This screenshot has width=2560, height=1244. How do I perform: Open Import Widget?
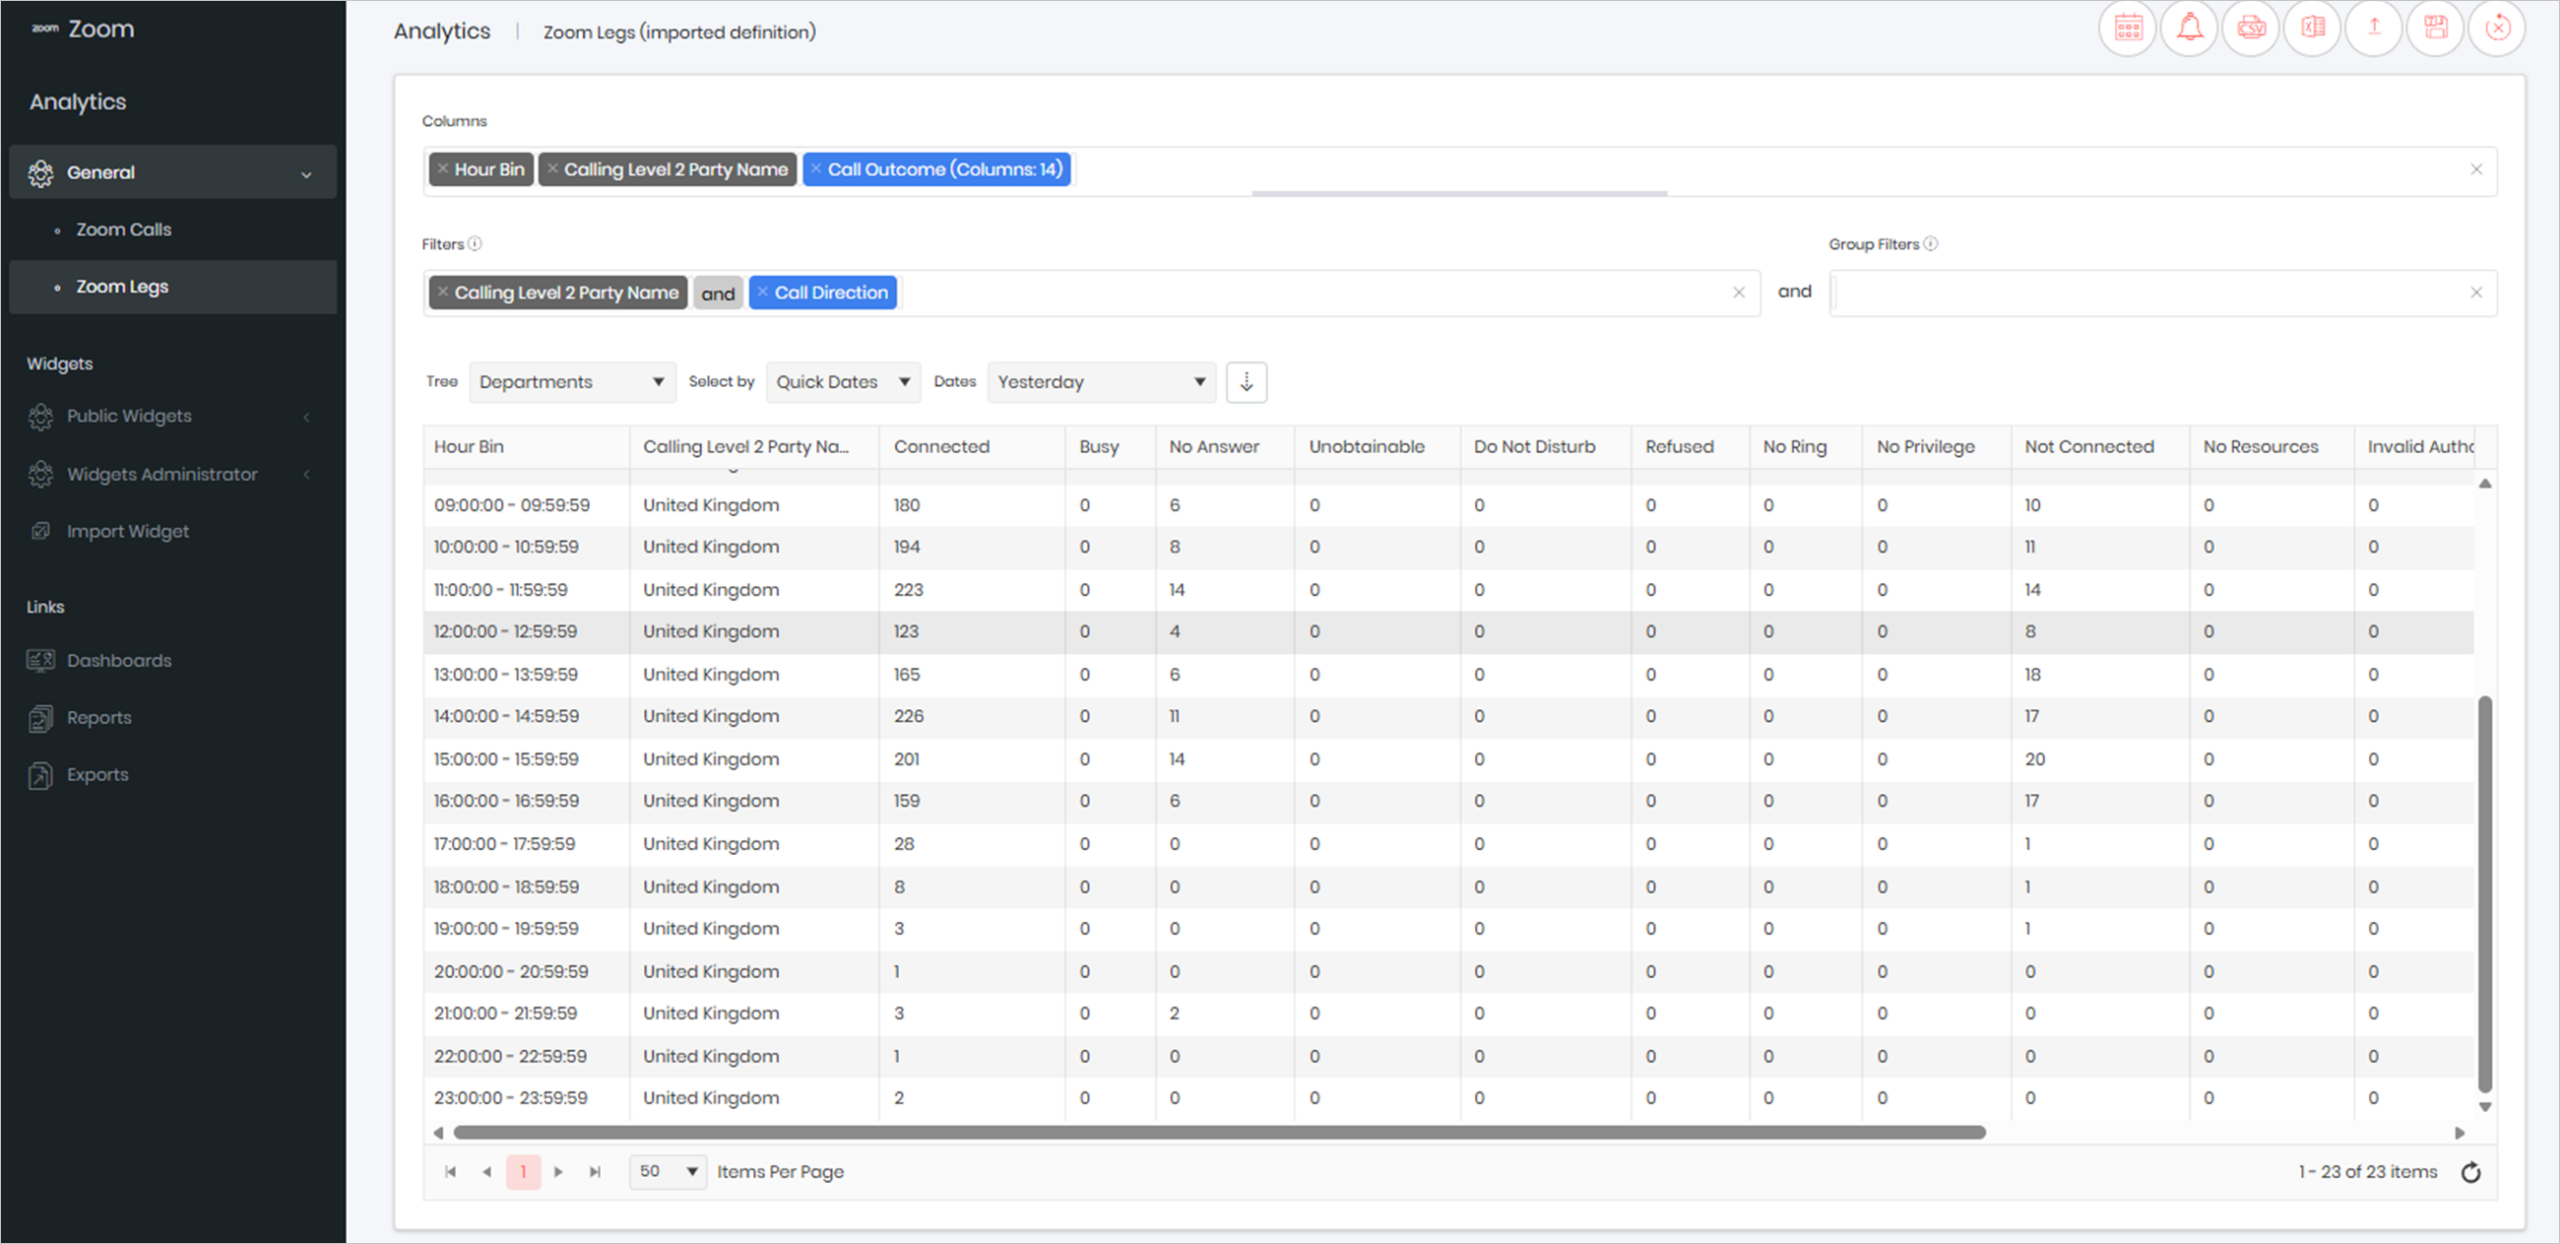[x=127, y=531]
